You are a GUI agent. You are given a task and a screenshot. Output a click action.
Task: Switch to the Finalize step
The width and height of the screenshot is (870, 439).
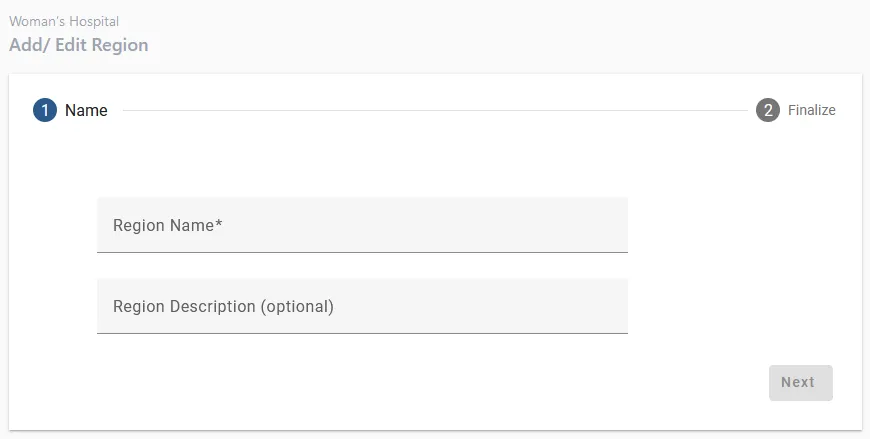(811, 110)
